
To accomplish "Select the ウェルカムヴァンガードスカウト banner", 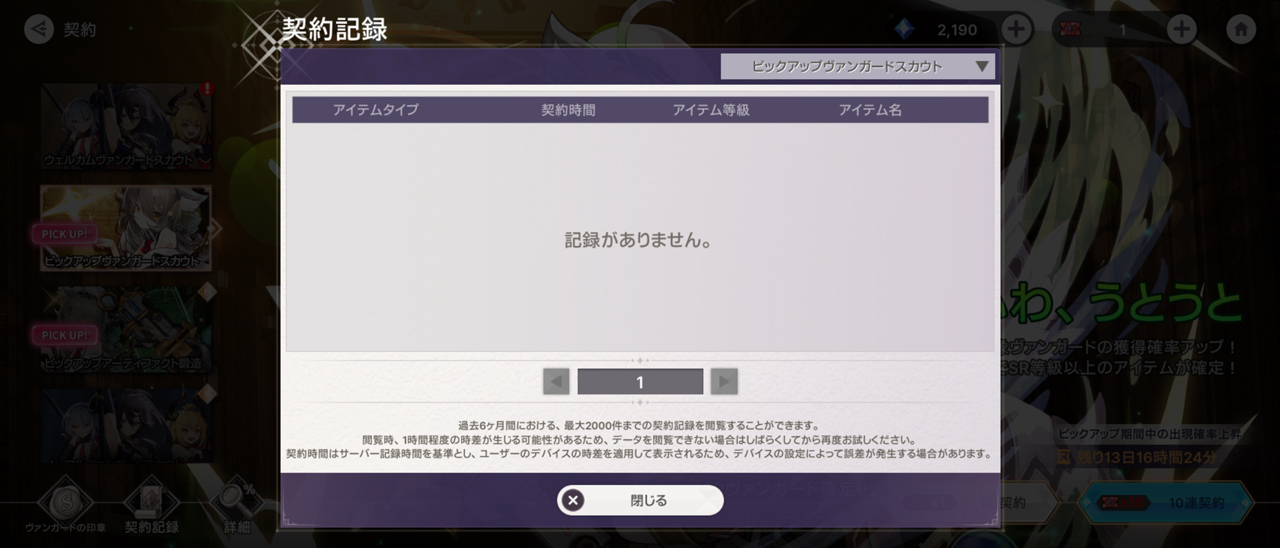I will [x=127, y=127].
